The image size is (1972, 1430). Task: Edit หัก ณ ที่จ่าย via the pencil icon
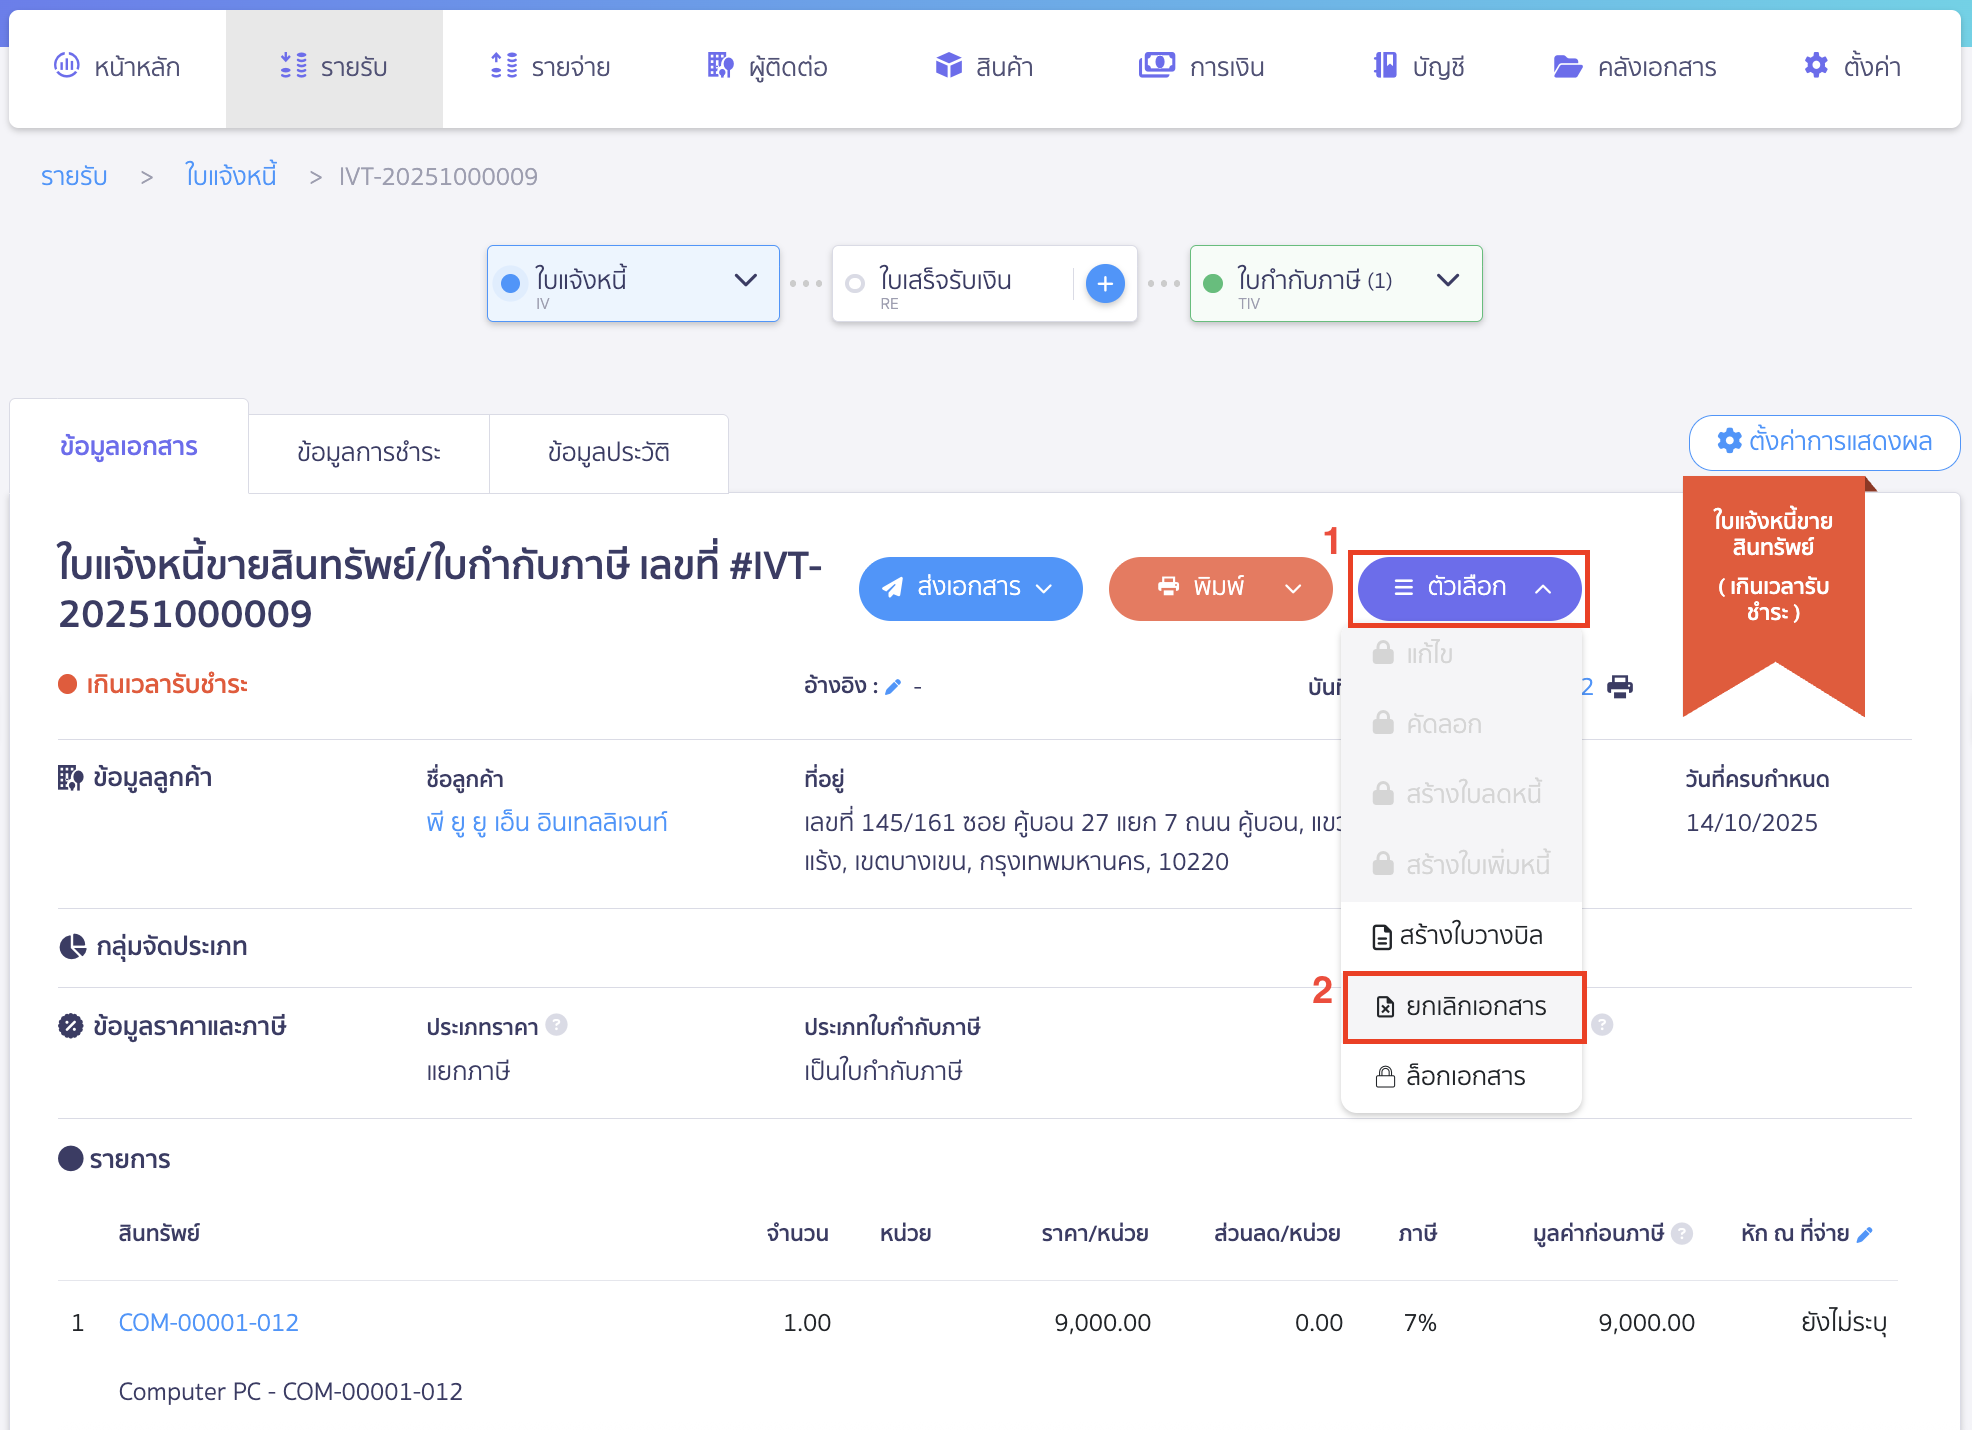[1864, 1233]
